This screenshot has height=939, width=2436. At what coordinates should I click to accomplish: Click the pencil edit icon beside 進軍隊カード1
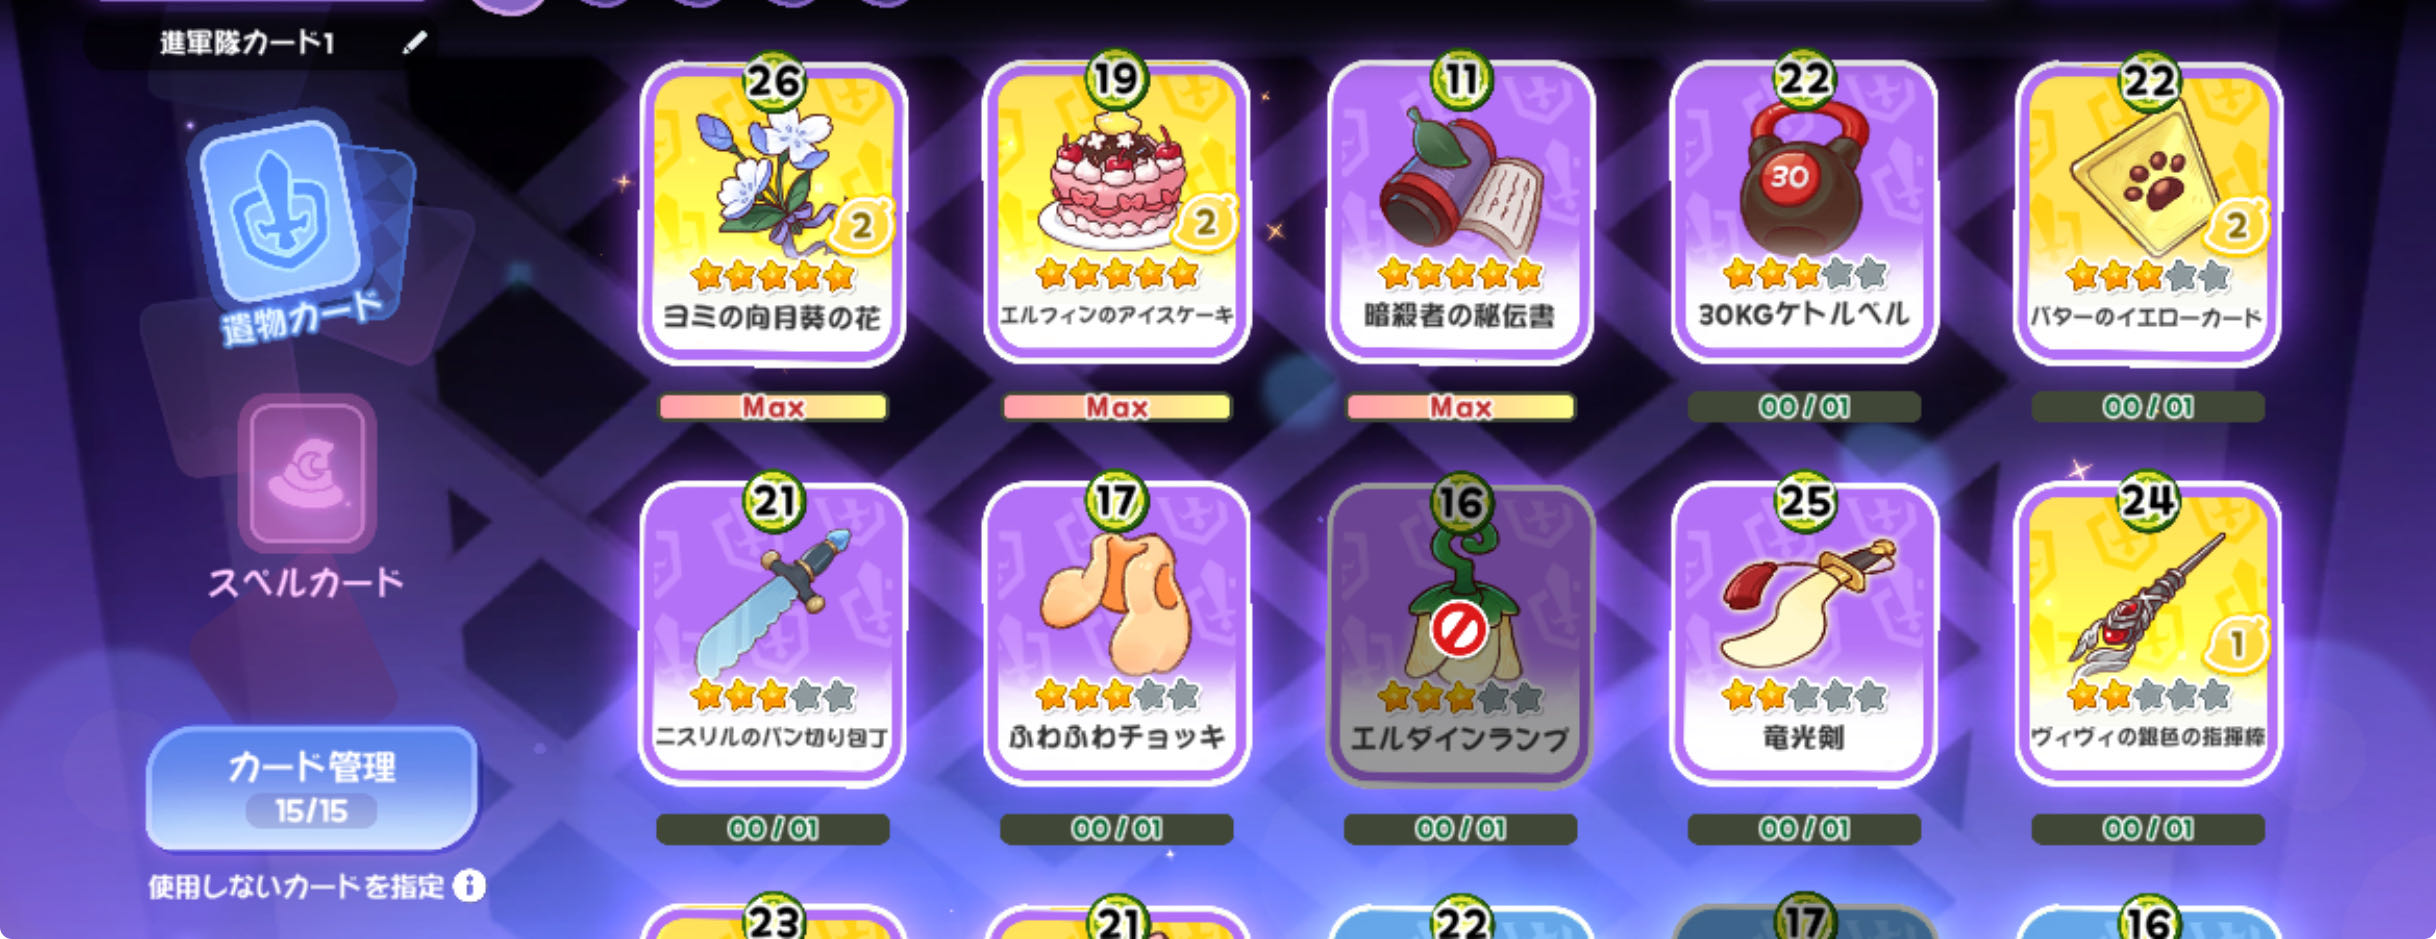pos(415,43)
